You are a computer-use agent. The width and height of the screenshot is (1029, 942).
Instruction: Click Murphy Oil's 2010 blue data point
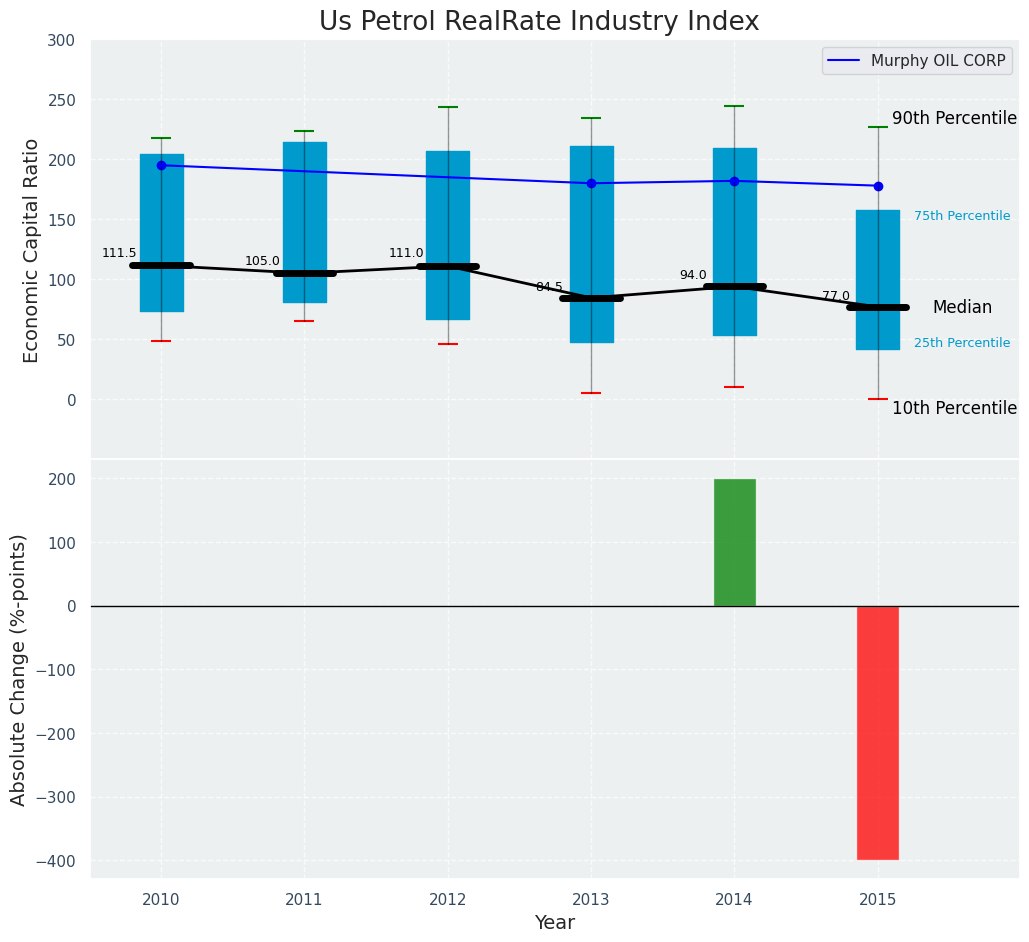click(161, 165)
